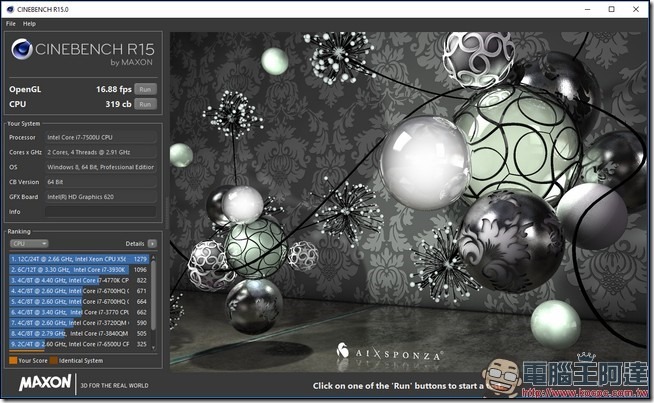The height and width of the screenshot is (403, 654).
Task: Run the CPU benchmark
Action: [145, 103]
